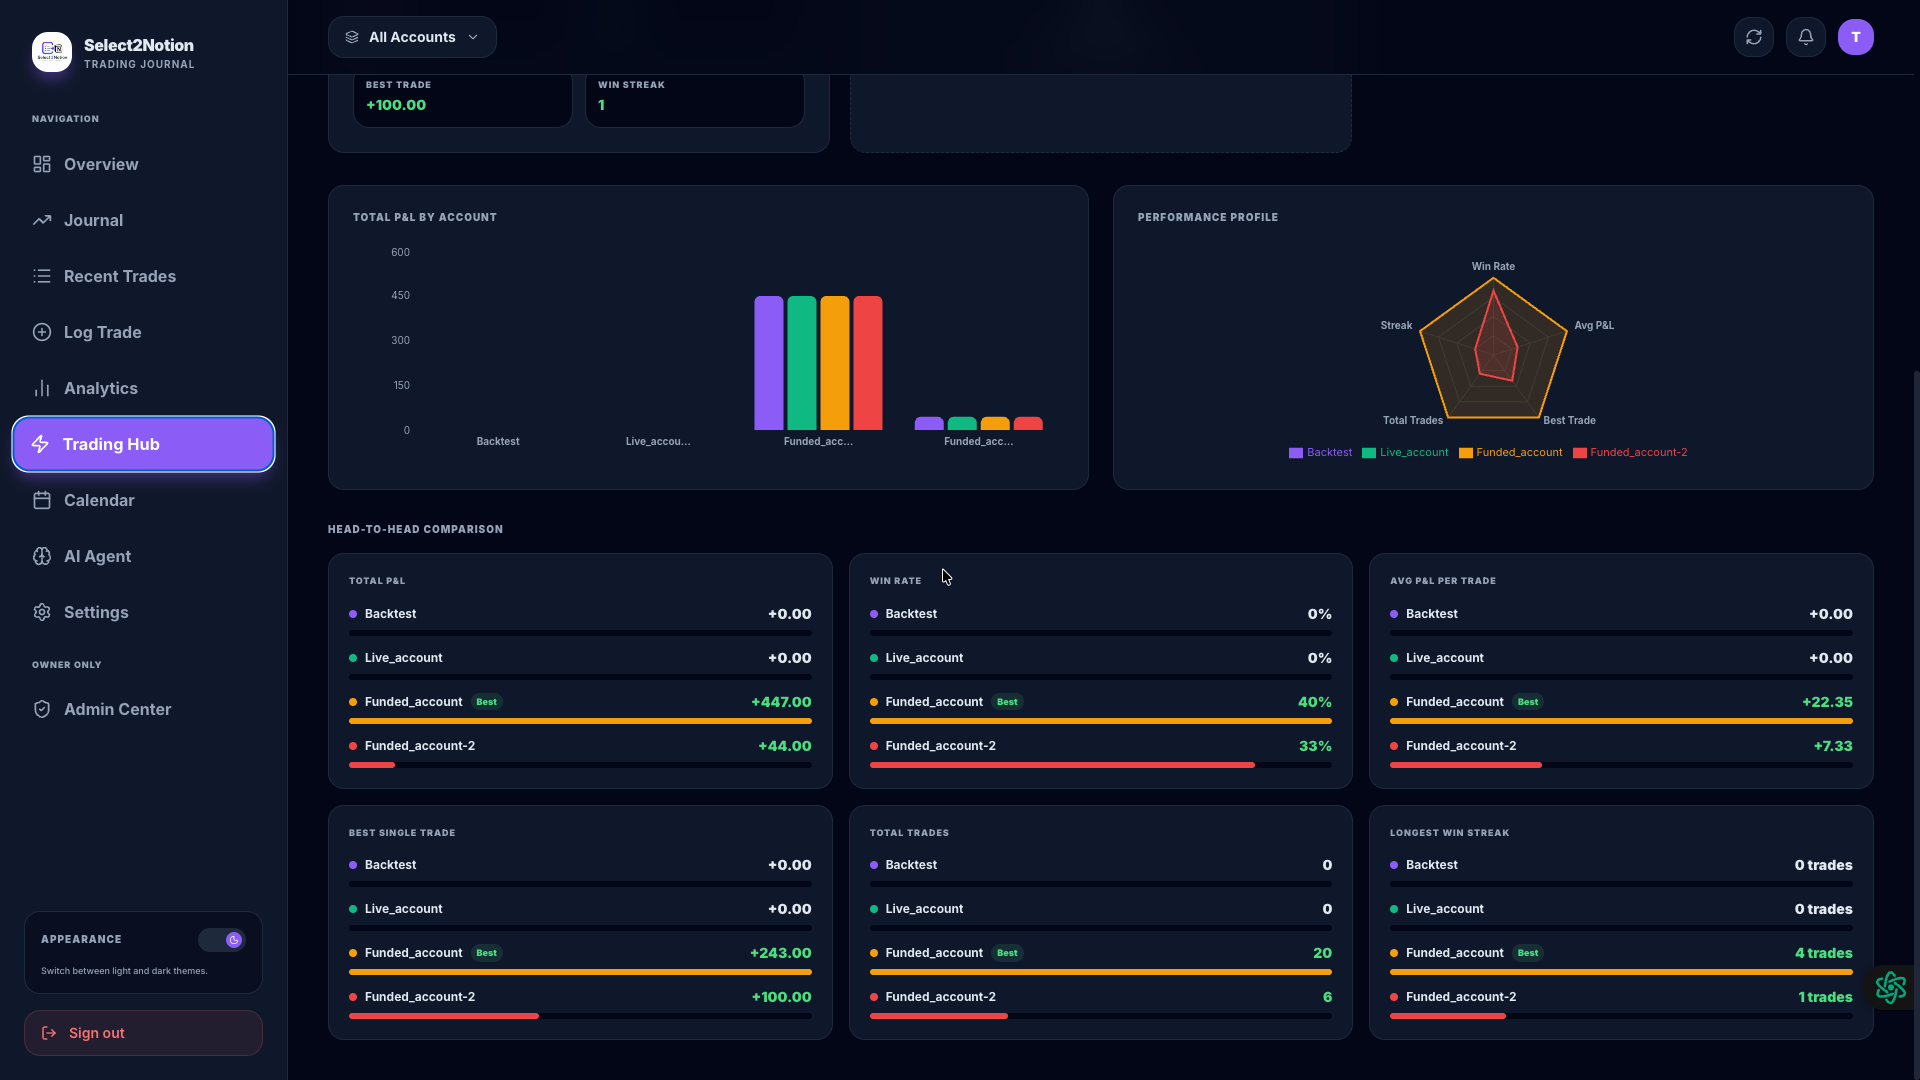Click the Sign out arrow icon
Image resolution: width=1920 pixels, height=1080 pixels.
click(x=49, y=1033)
